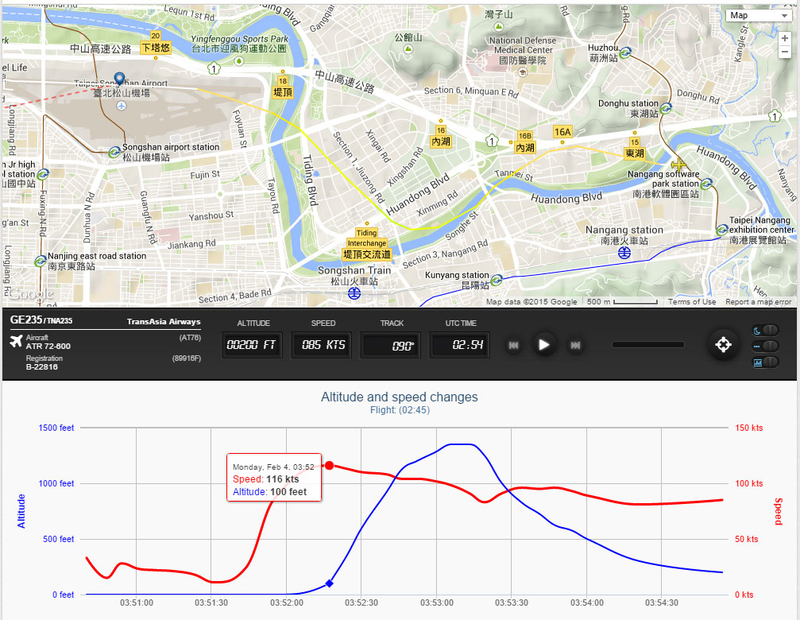
Task: Click the 150 kts axis label
Action: 748,428
